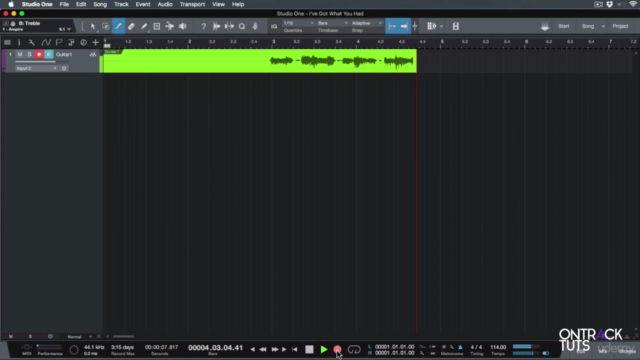Screen dimensions: 640x360
Task: Toggle snap to grid button
Action: (392, 27)
